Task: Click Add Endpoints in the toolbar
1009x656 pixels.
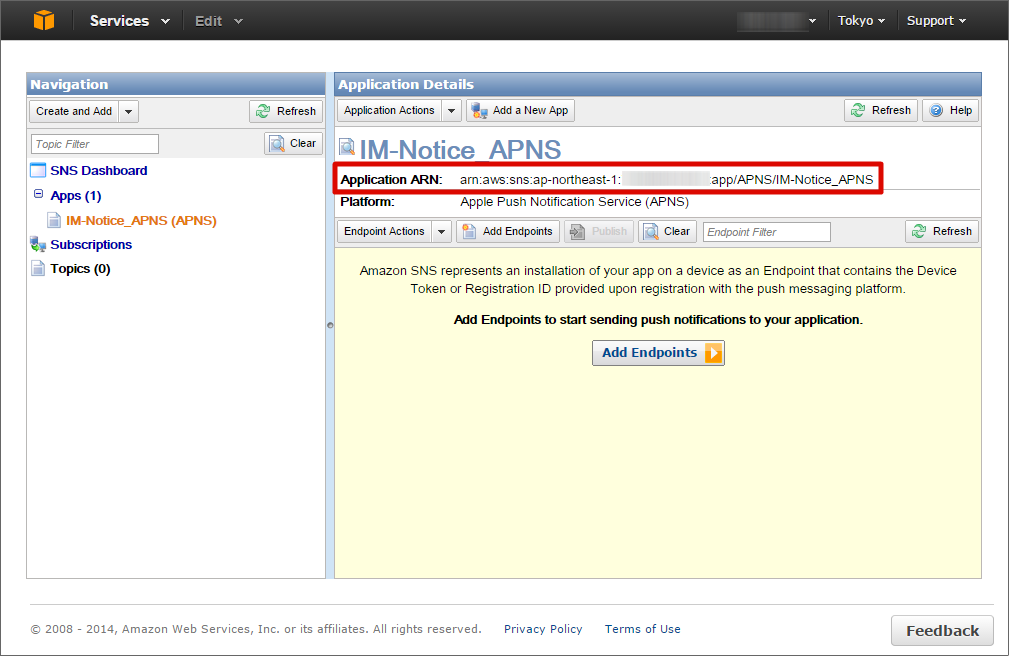Action: (x=508, y=232)
